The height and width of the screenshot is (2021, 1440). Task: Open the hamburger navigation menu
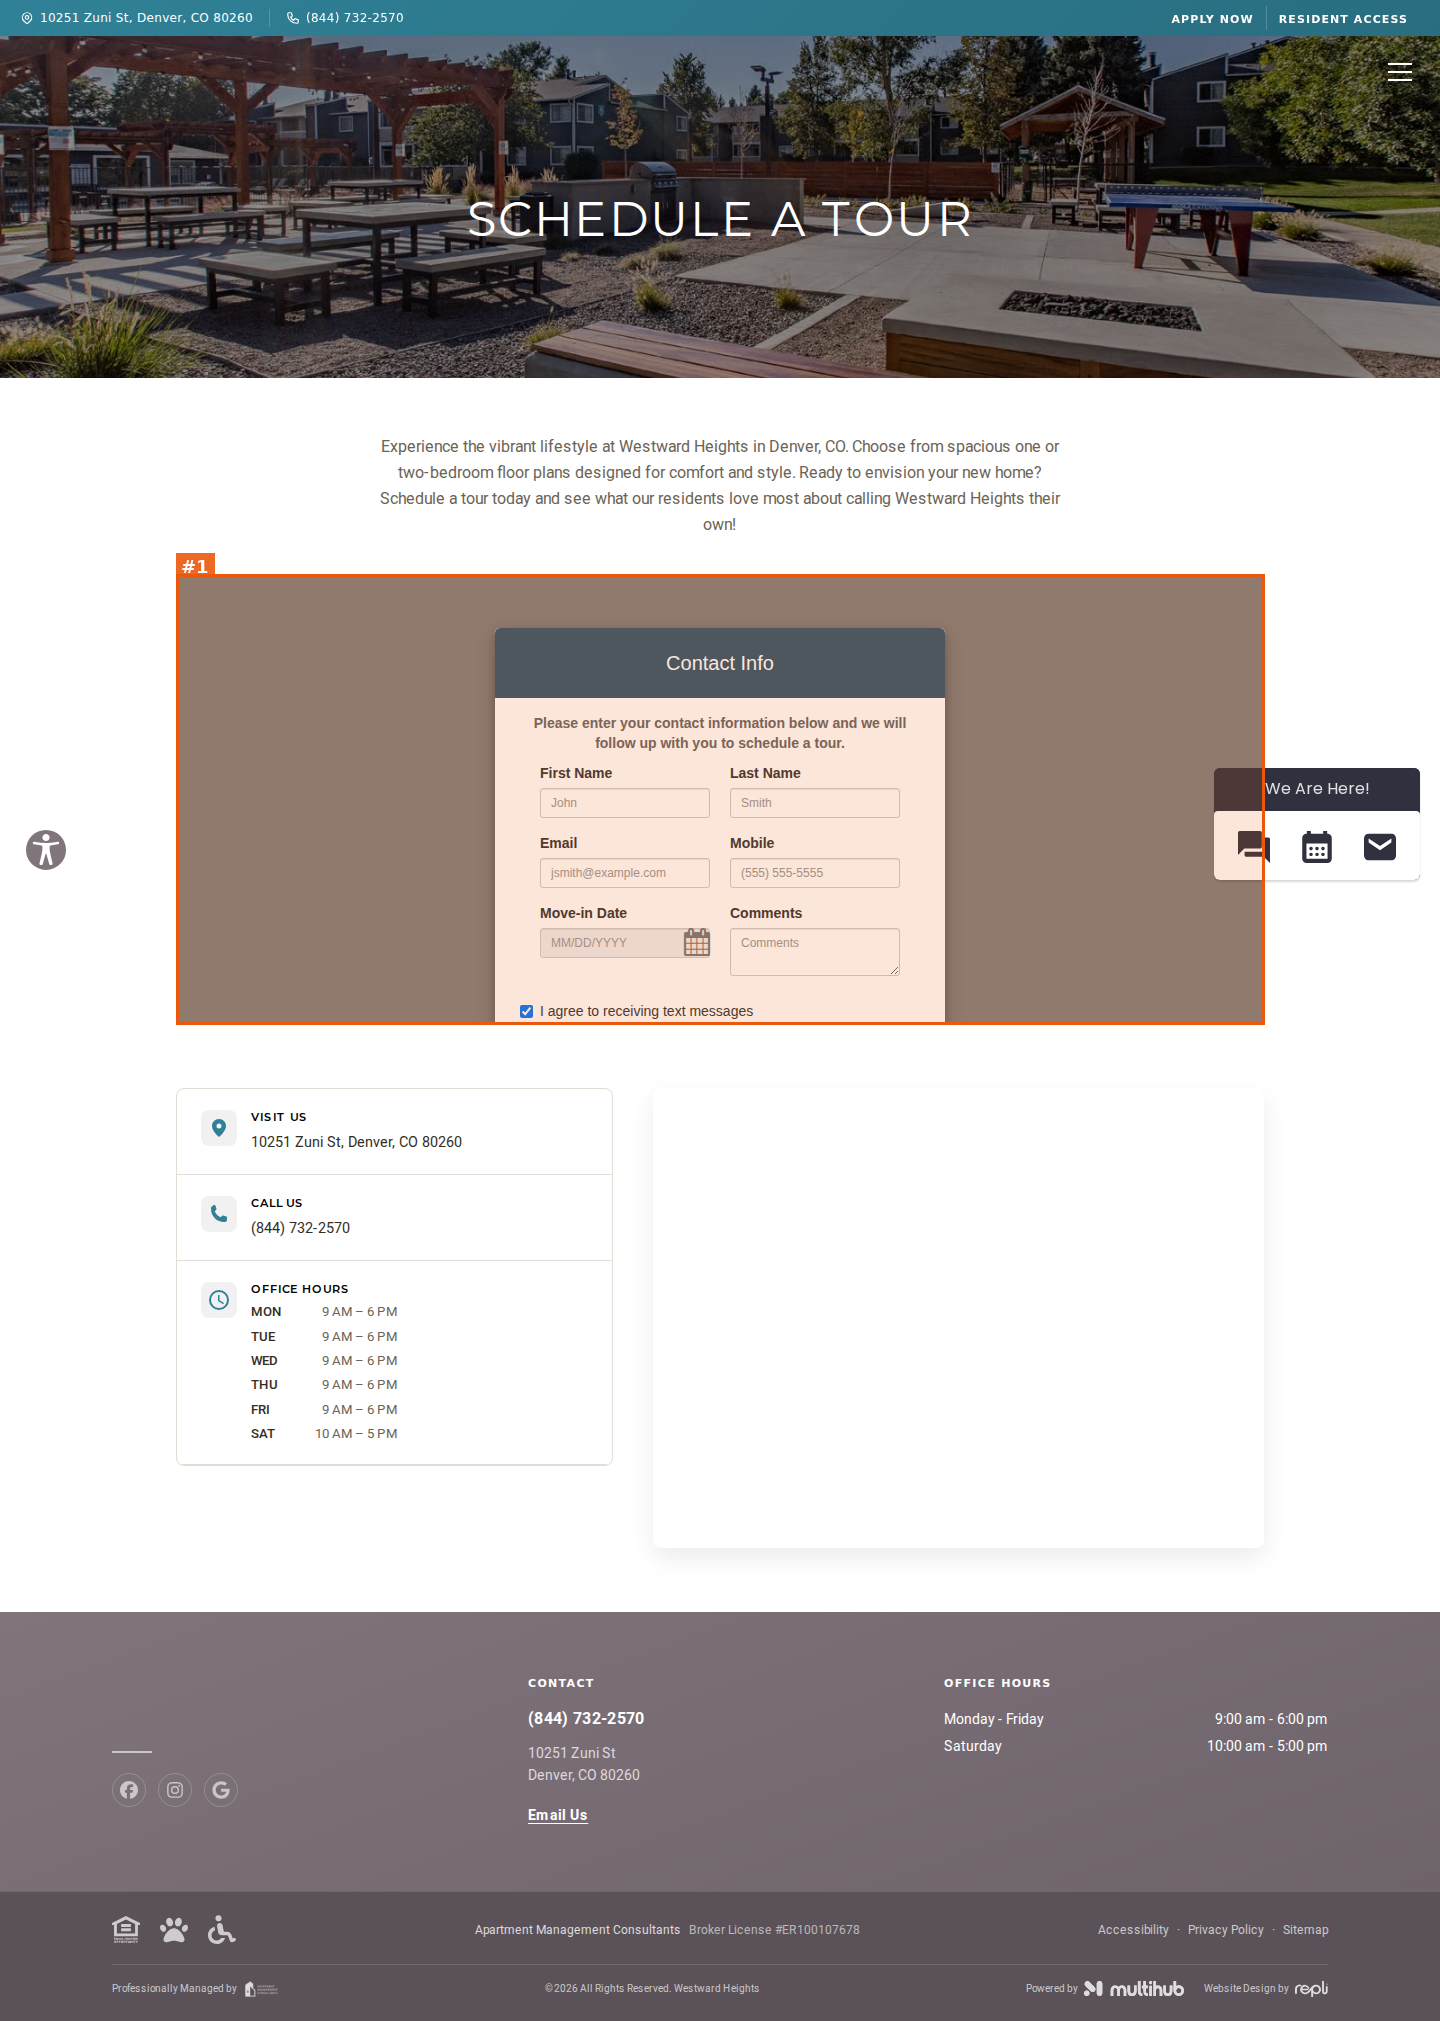[1400, 72]
